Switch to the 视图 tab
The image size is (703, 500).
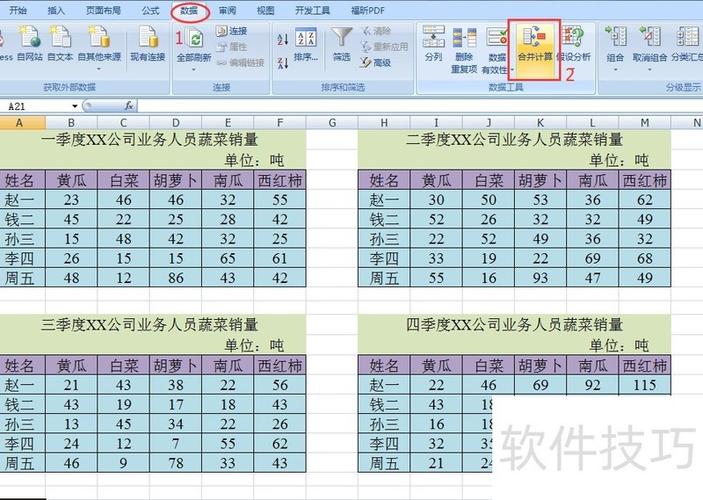point(265,10)
